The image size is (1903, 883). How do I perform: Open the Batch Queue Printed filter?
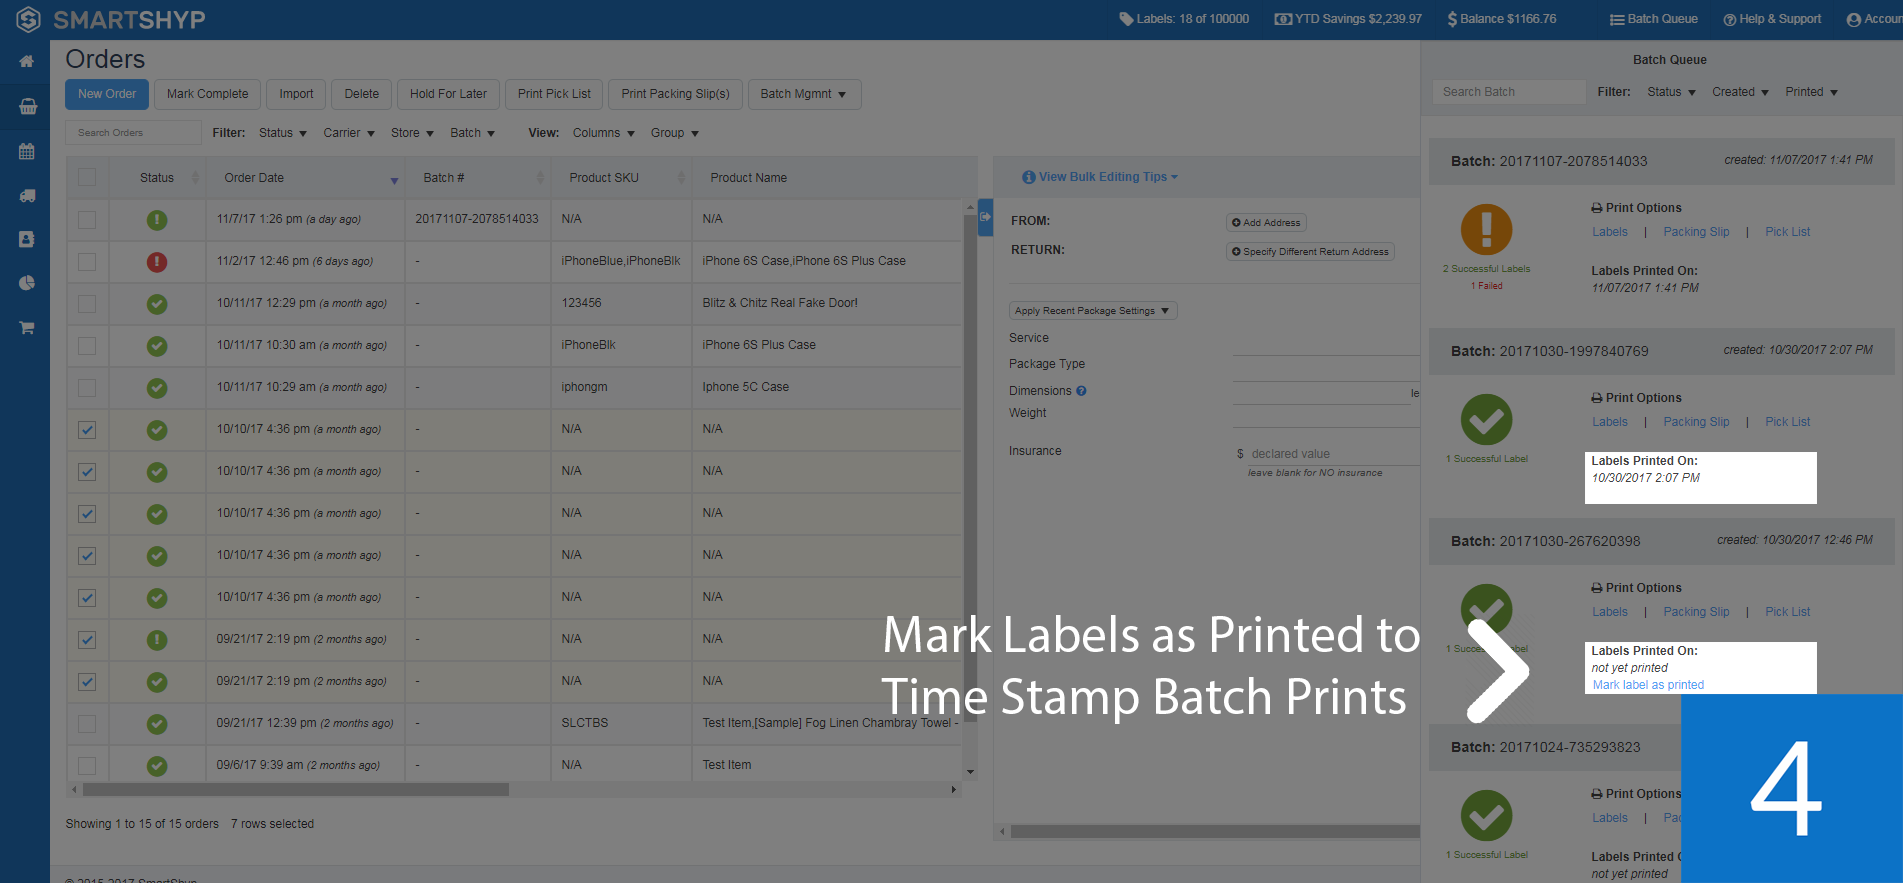1811,92
